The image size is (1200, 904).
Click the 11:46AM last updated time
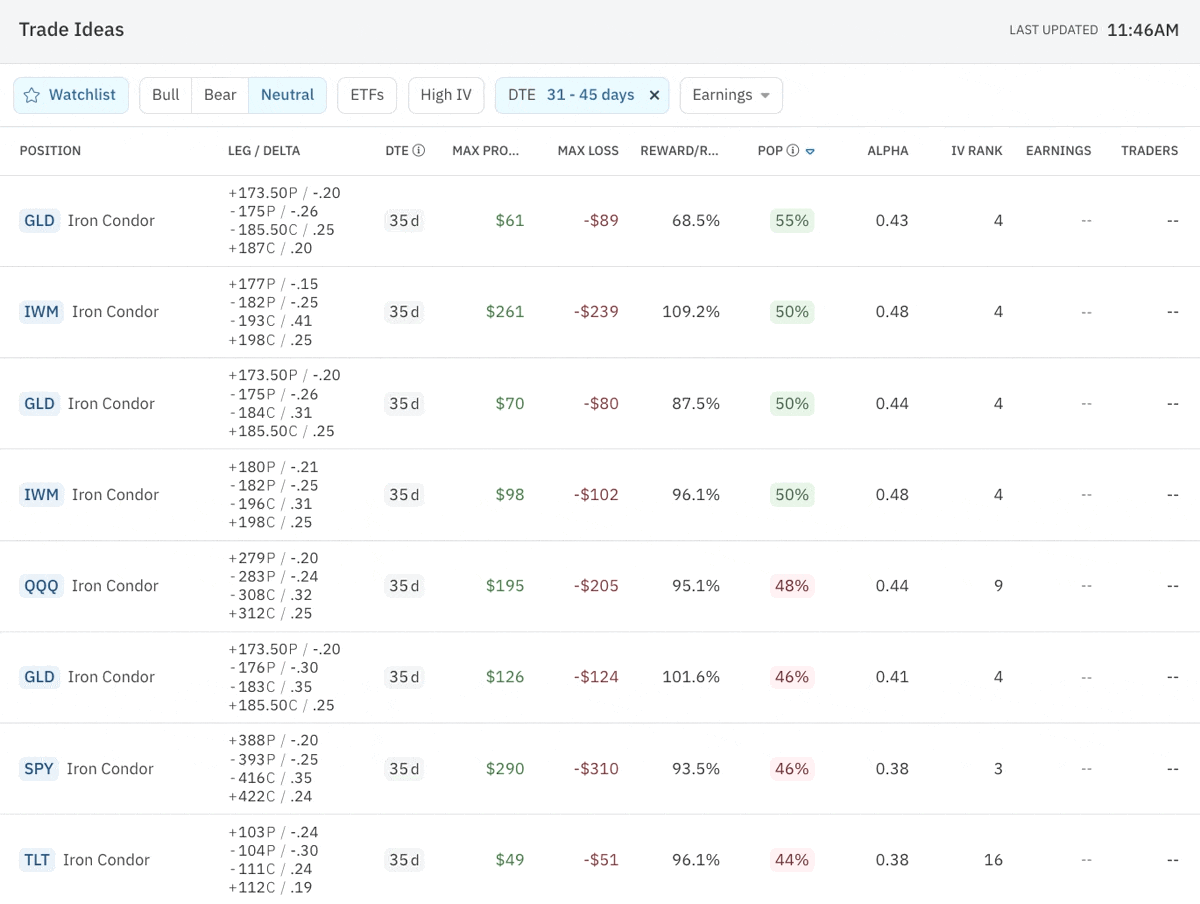coord(1143,30)
